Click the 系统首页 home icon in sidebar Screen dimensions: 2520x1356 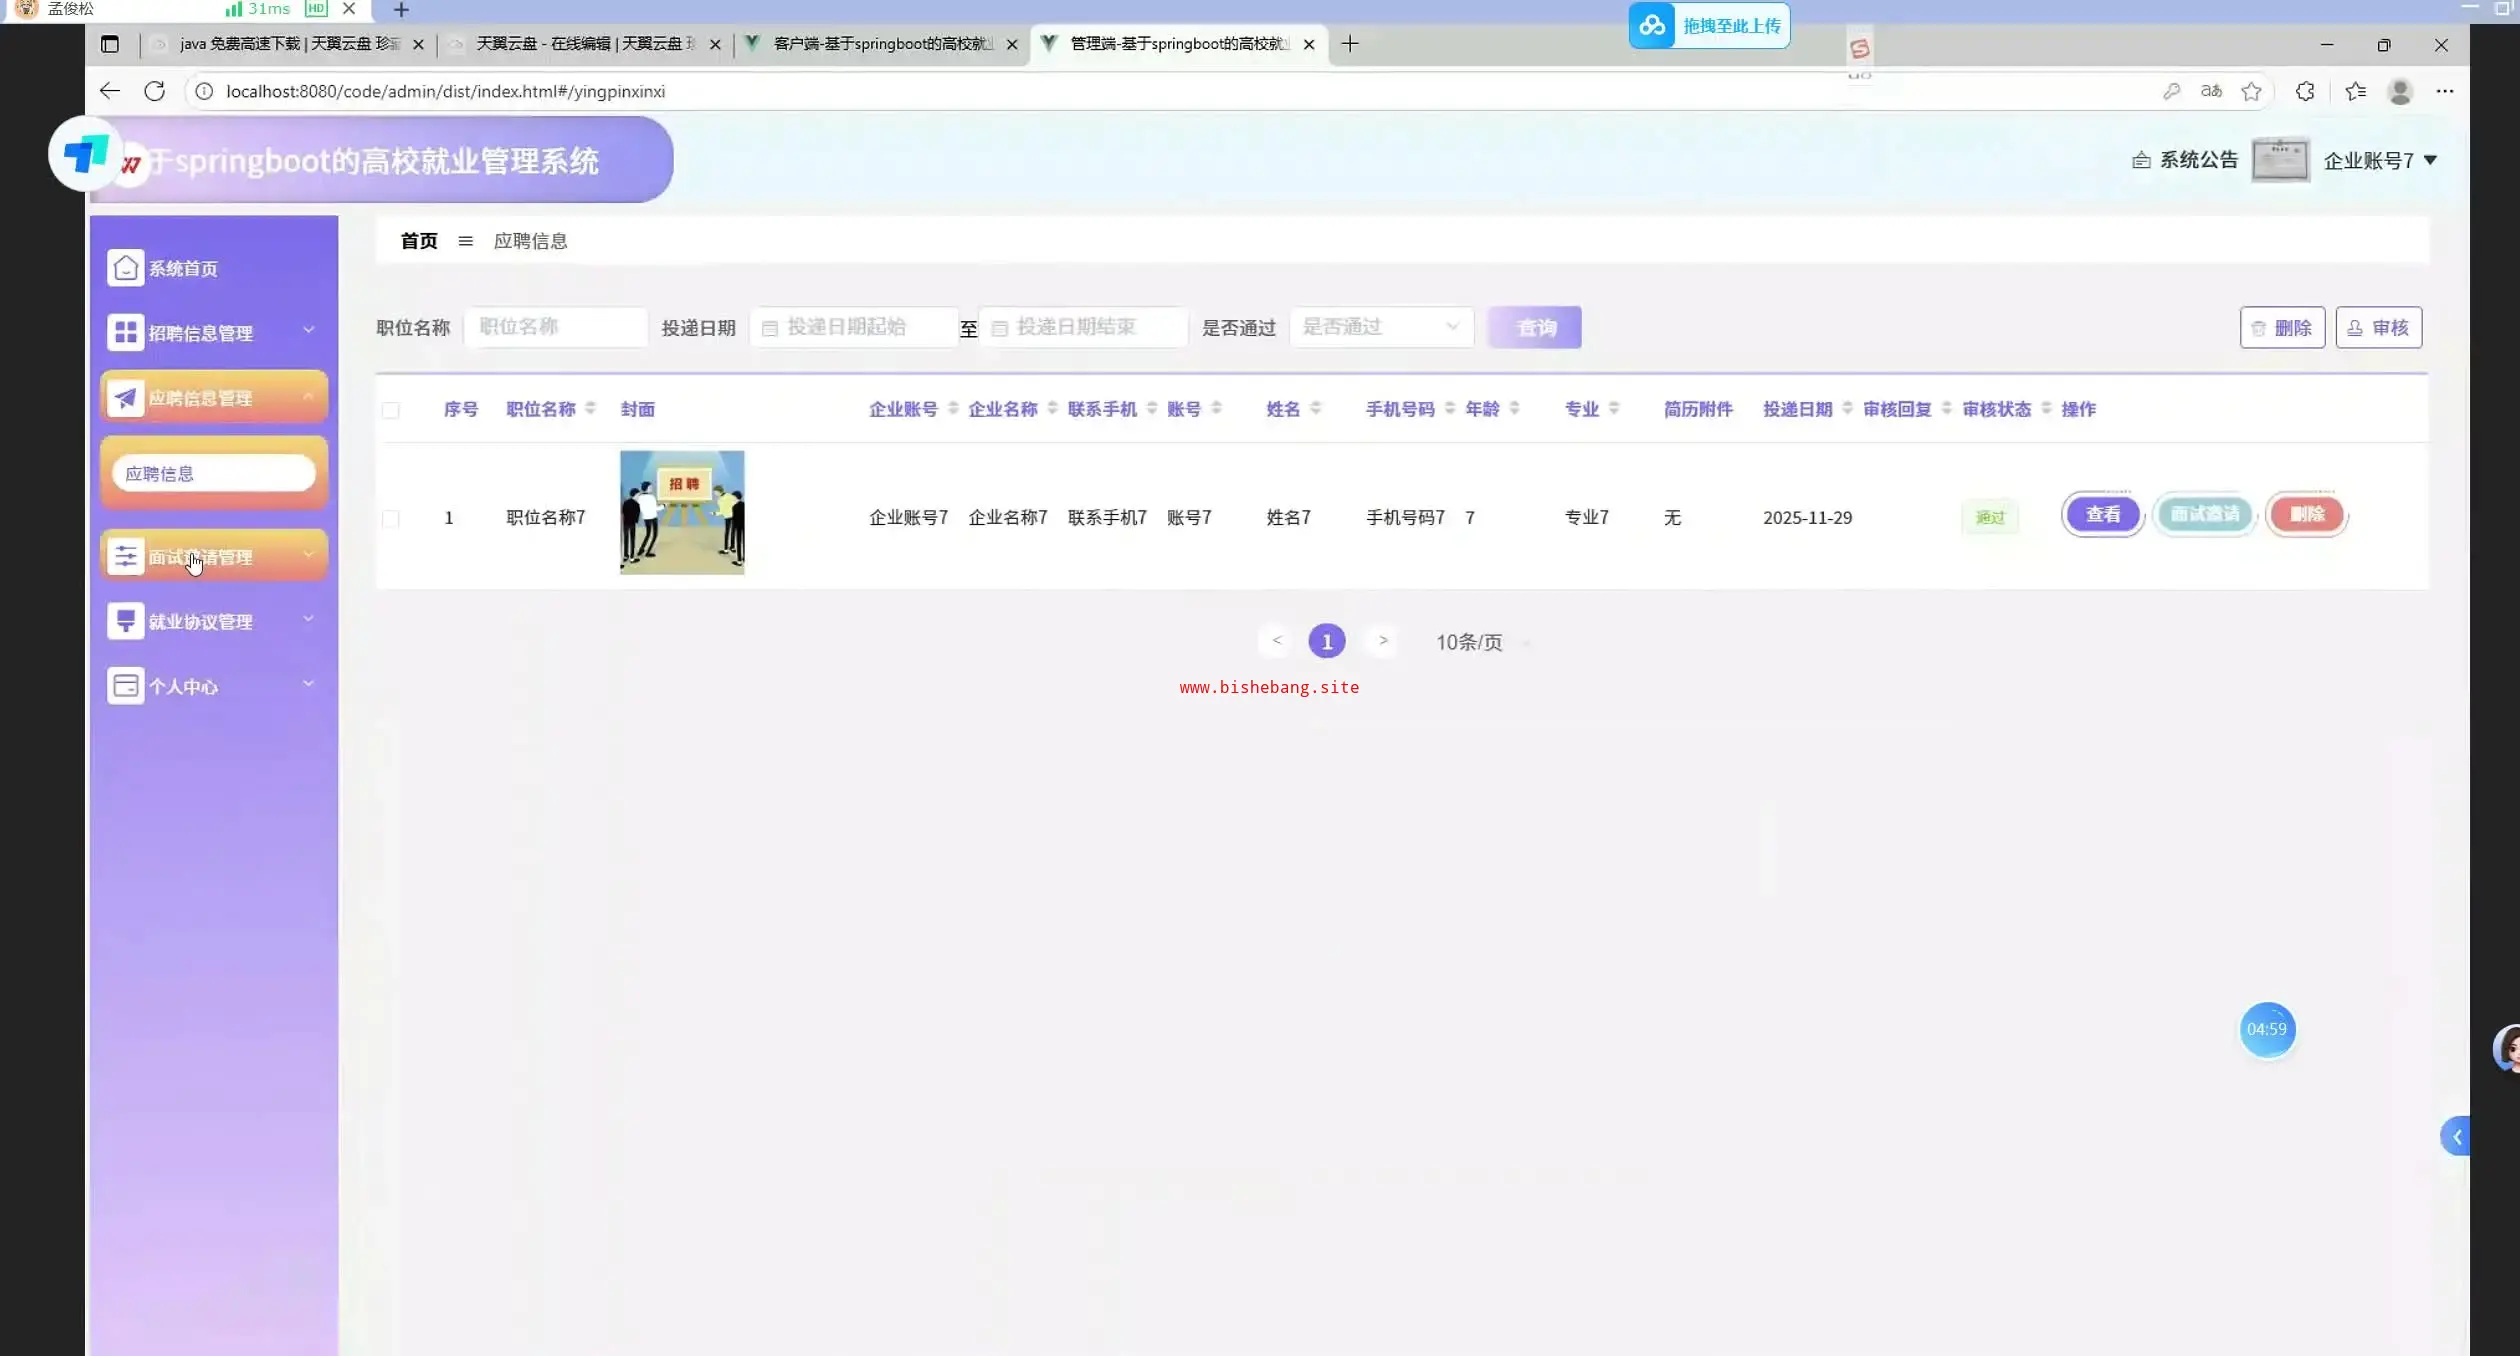point(125,268)
